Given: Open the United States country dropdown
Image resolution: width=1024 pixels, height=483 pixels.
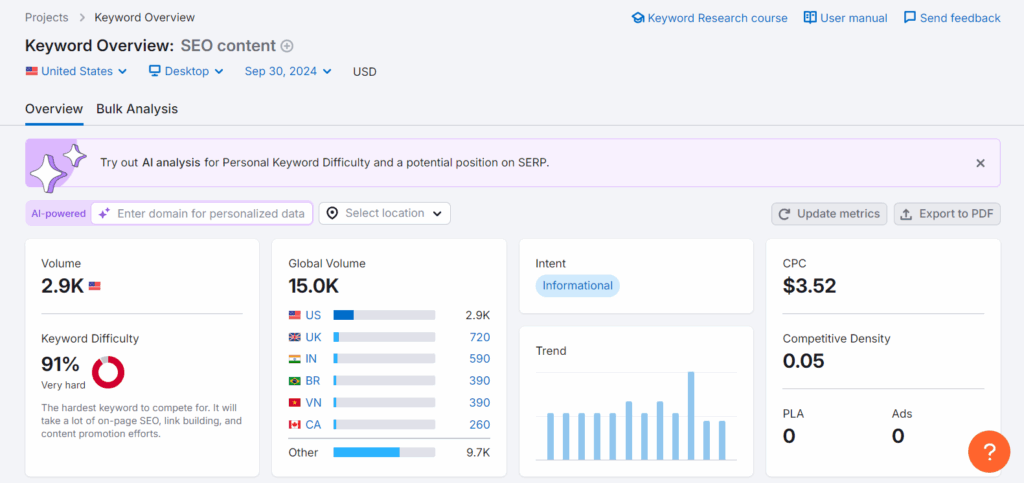Looking at the screenshot, I should (x=76, y=71).
